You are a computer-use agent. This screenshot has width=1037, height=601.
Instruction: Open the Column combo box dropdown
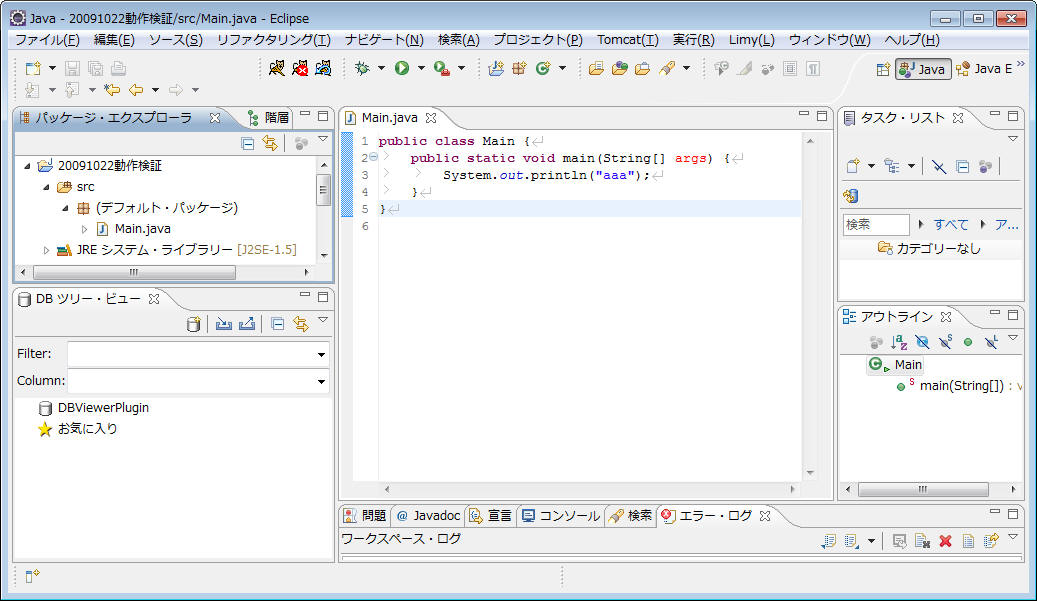[321, 381]
